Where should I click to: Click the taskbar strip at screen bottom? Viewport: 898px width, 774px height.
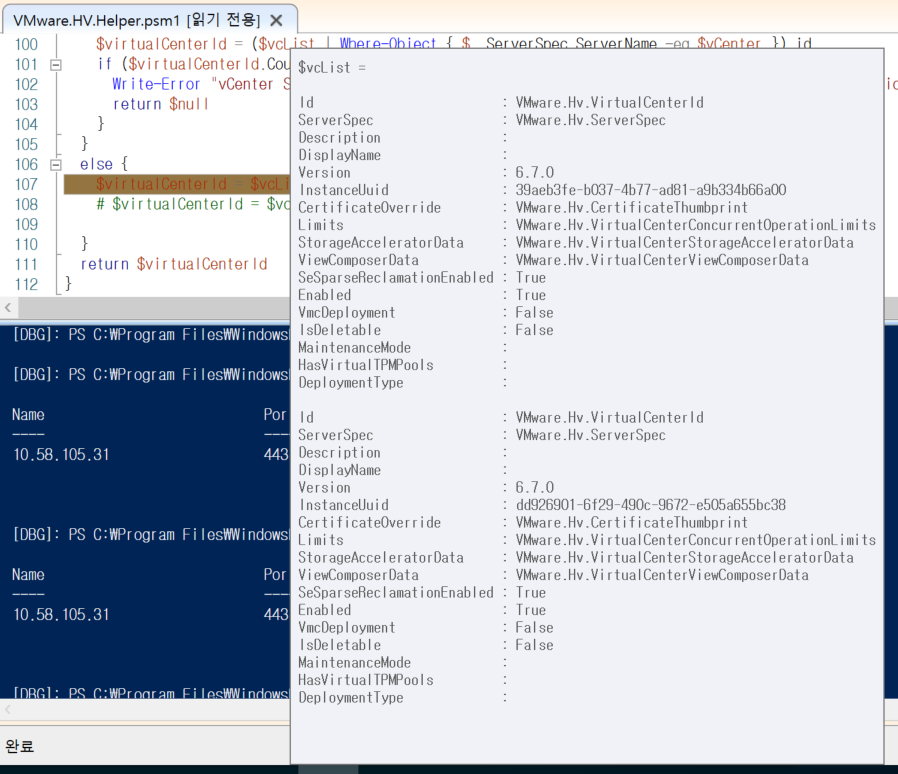(x=449, y=770)
